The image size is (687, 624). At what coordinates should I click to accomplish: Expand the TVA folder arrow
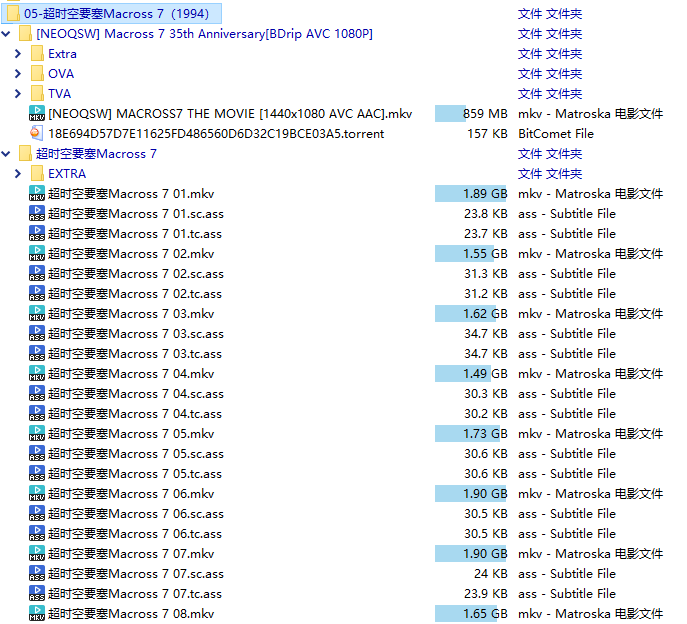[x=18, y=94]
